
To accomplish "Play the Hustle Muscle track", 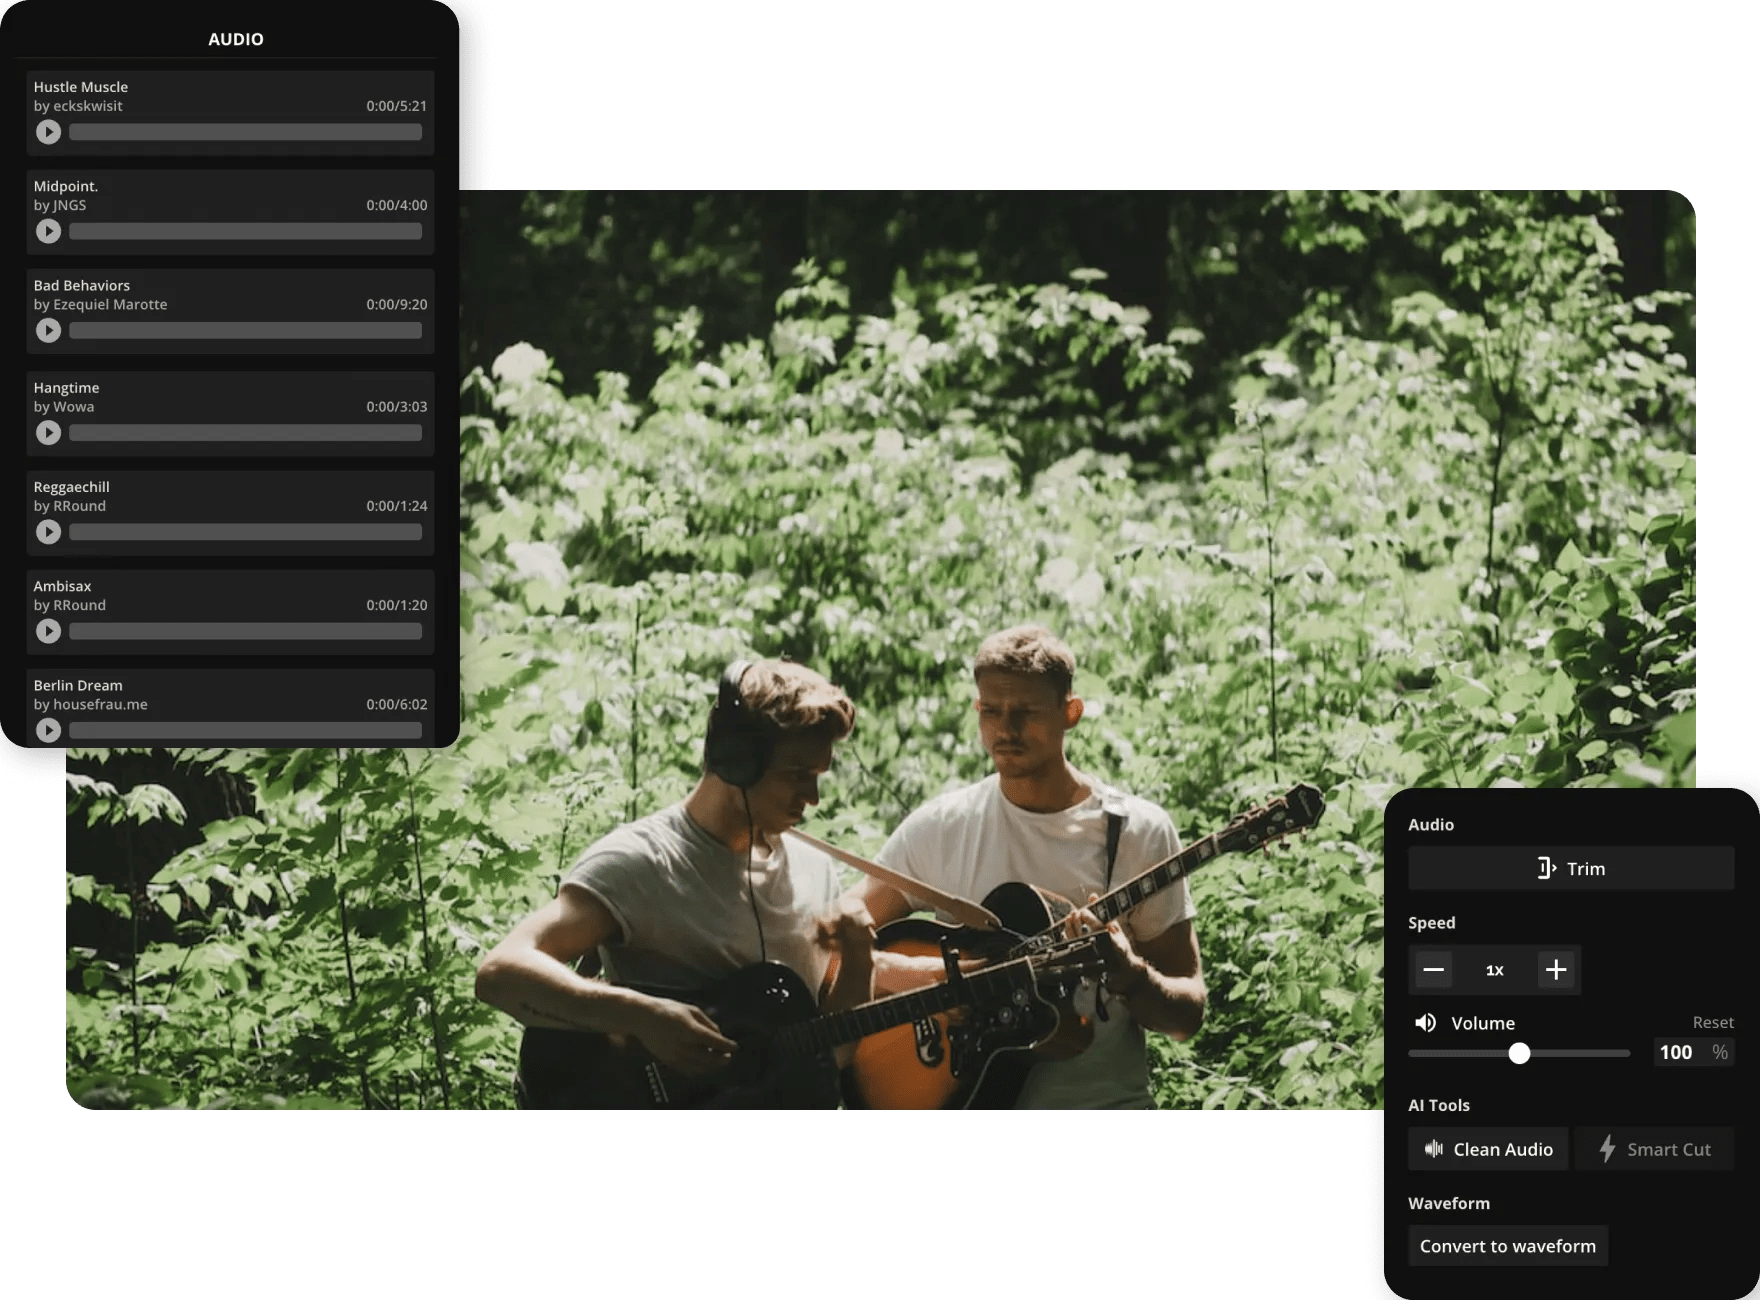I will click(x=48, y=131).
